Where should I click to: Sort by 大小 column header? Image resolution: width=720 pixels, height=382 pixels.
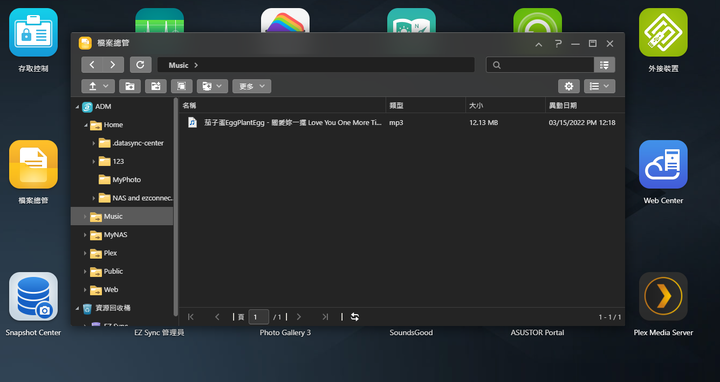click(x=505, y=106)
